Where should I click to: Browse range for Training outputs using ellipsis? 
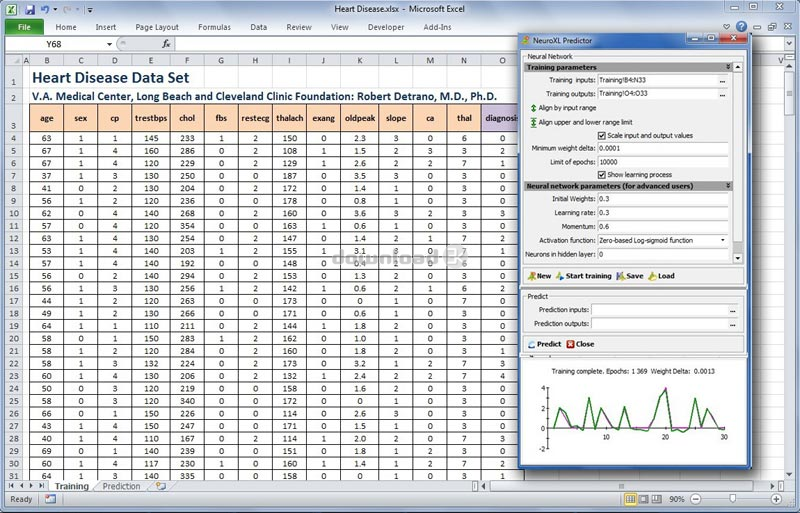[x=722, y=94]
